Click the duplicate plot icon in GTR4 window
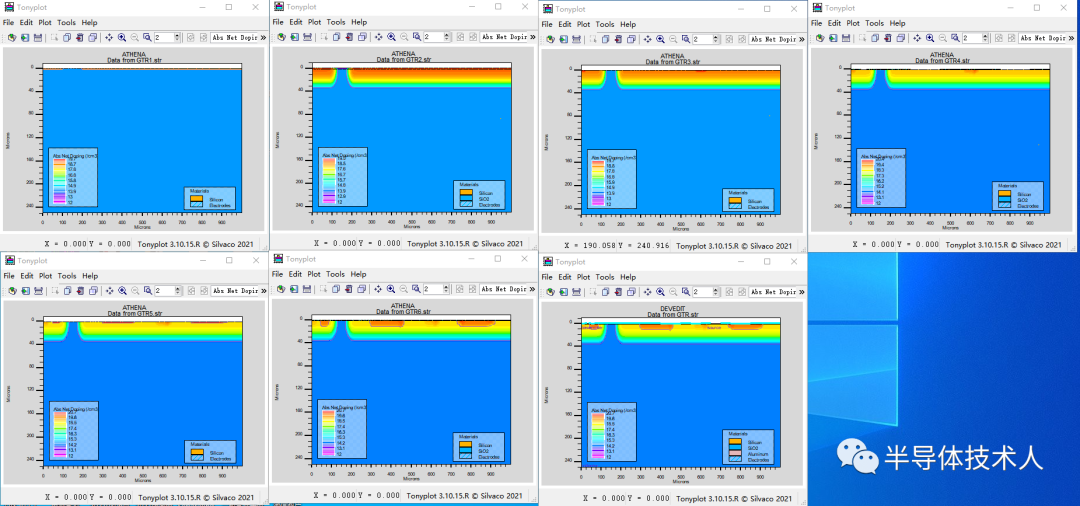 click(875, 38)
